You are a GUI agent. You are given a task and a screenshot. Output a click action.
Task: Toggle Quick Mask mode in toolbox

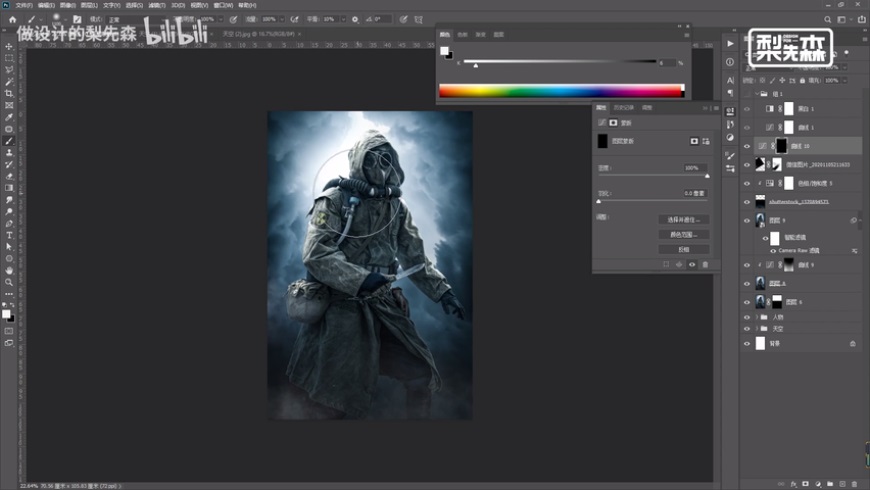click(x=9, y=331)
